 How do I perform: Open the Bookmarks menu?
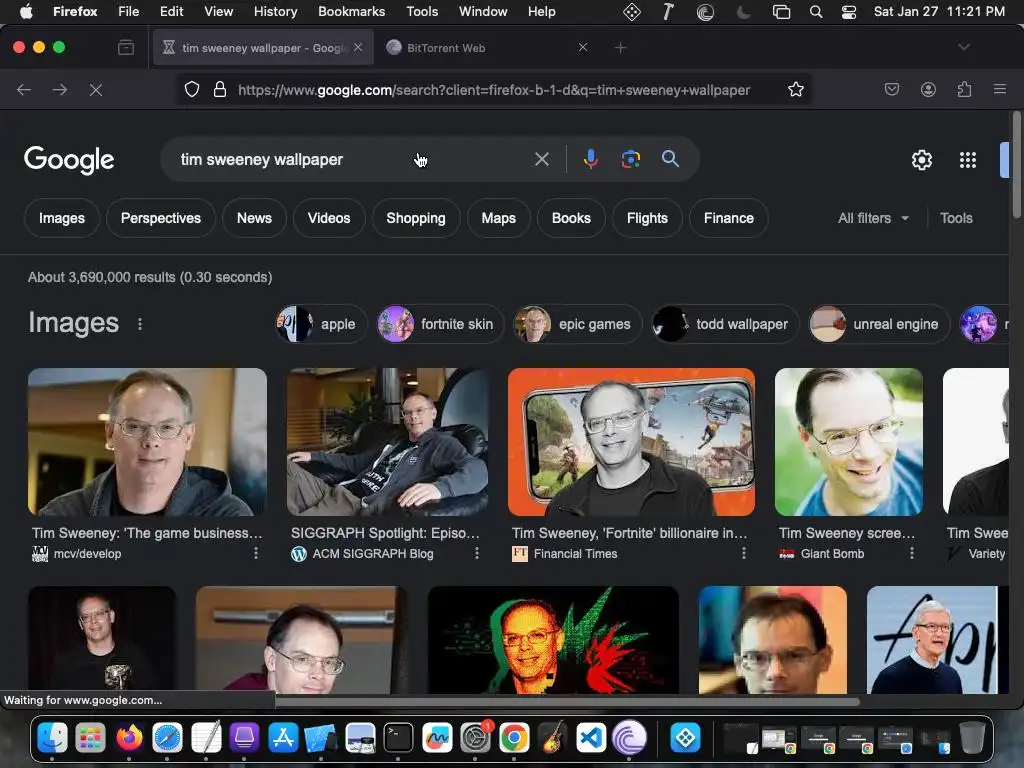coord(351,11)
